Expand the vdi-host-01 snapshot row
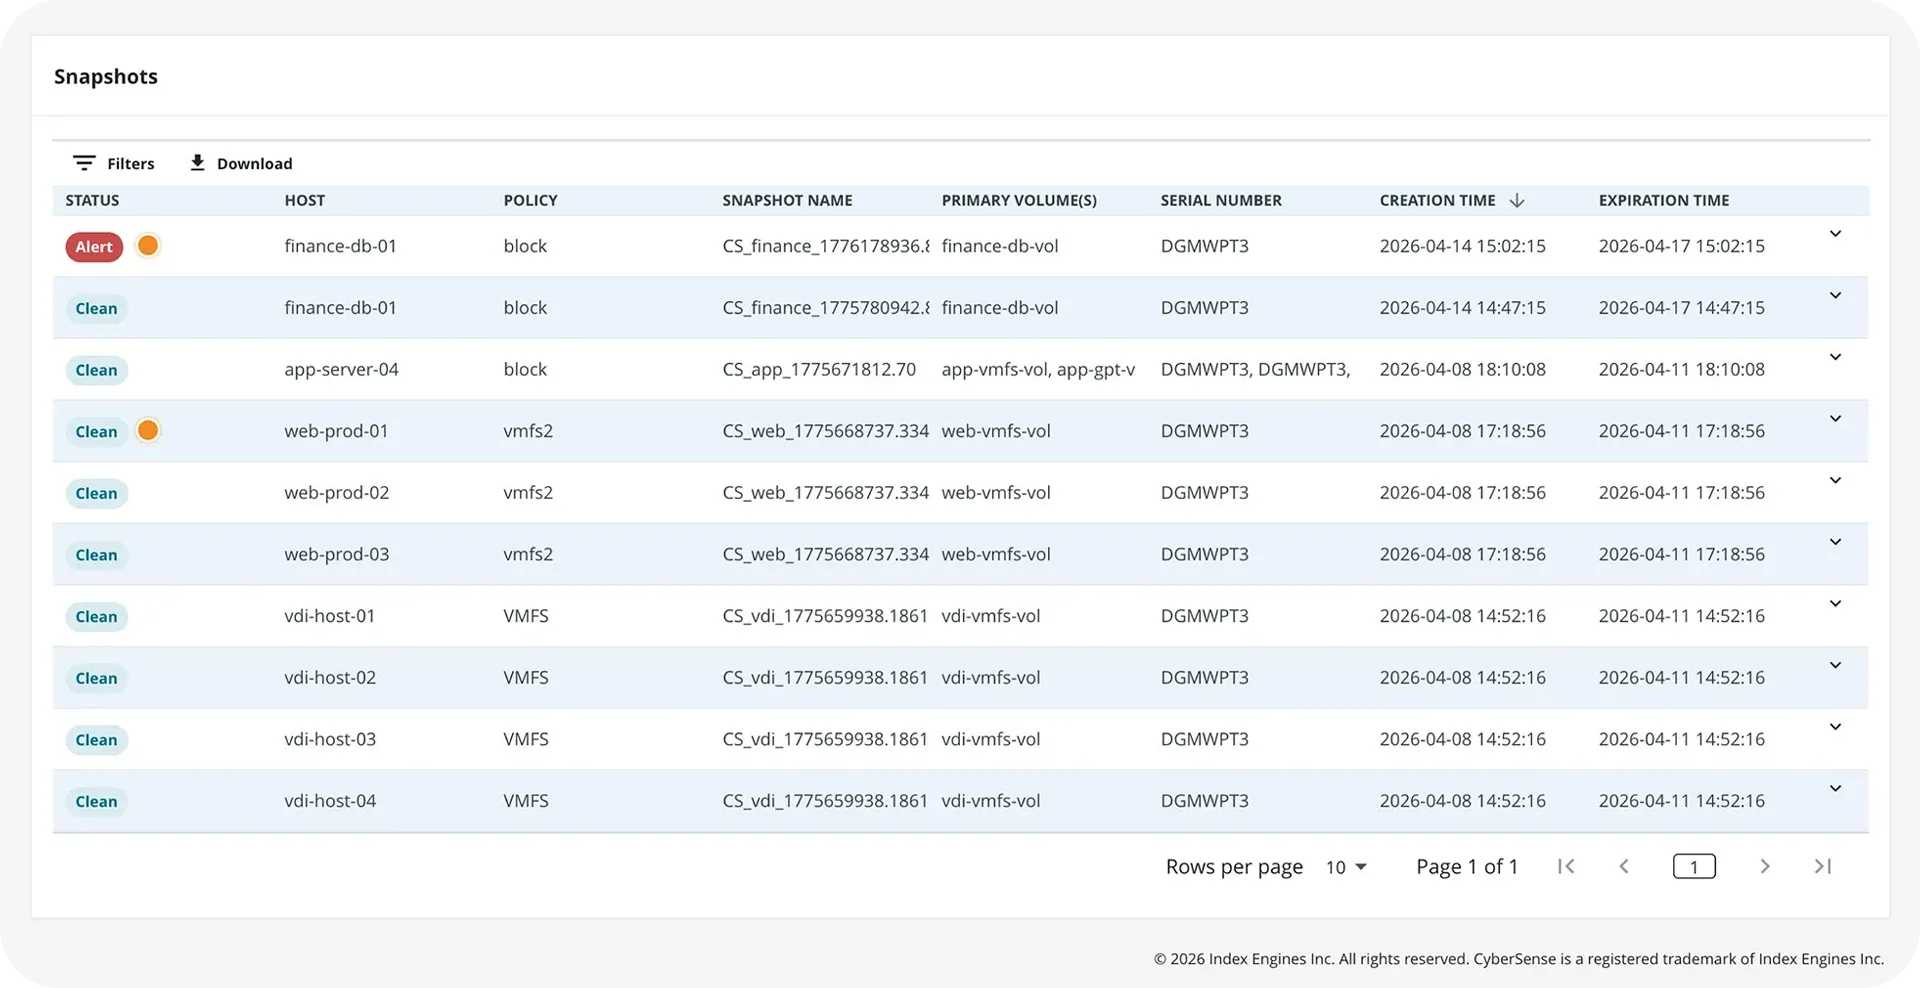Screen dimensions: 1920x988 tap(1835, 604)
